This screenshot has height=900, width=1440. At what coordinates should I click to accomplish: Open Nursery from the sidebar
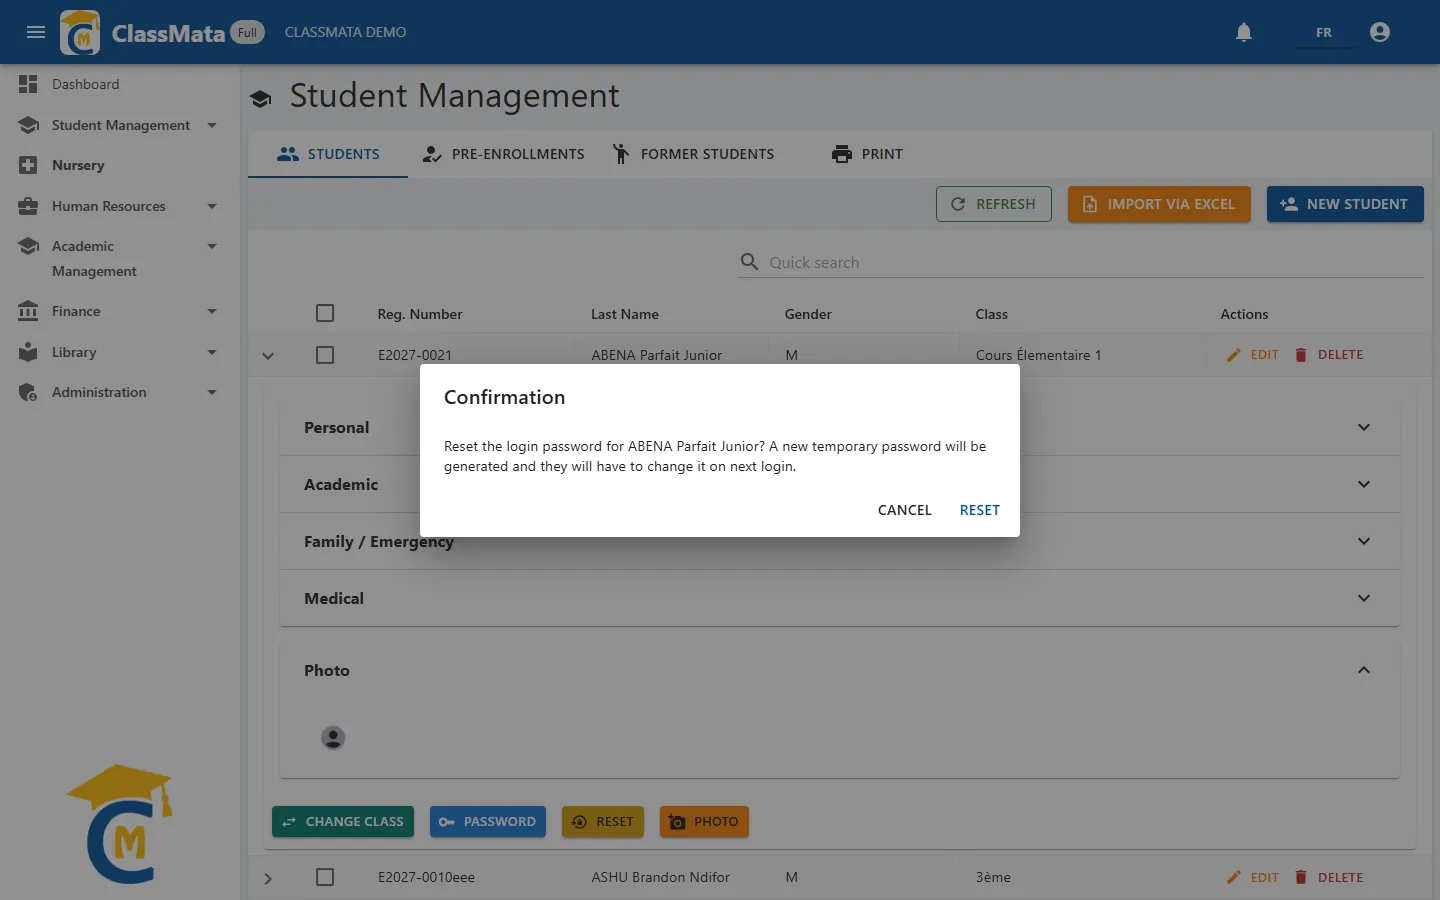pyautogui.click(x=78, y=165)
